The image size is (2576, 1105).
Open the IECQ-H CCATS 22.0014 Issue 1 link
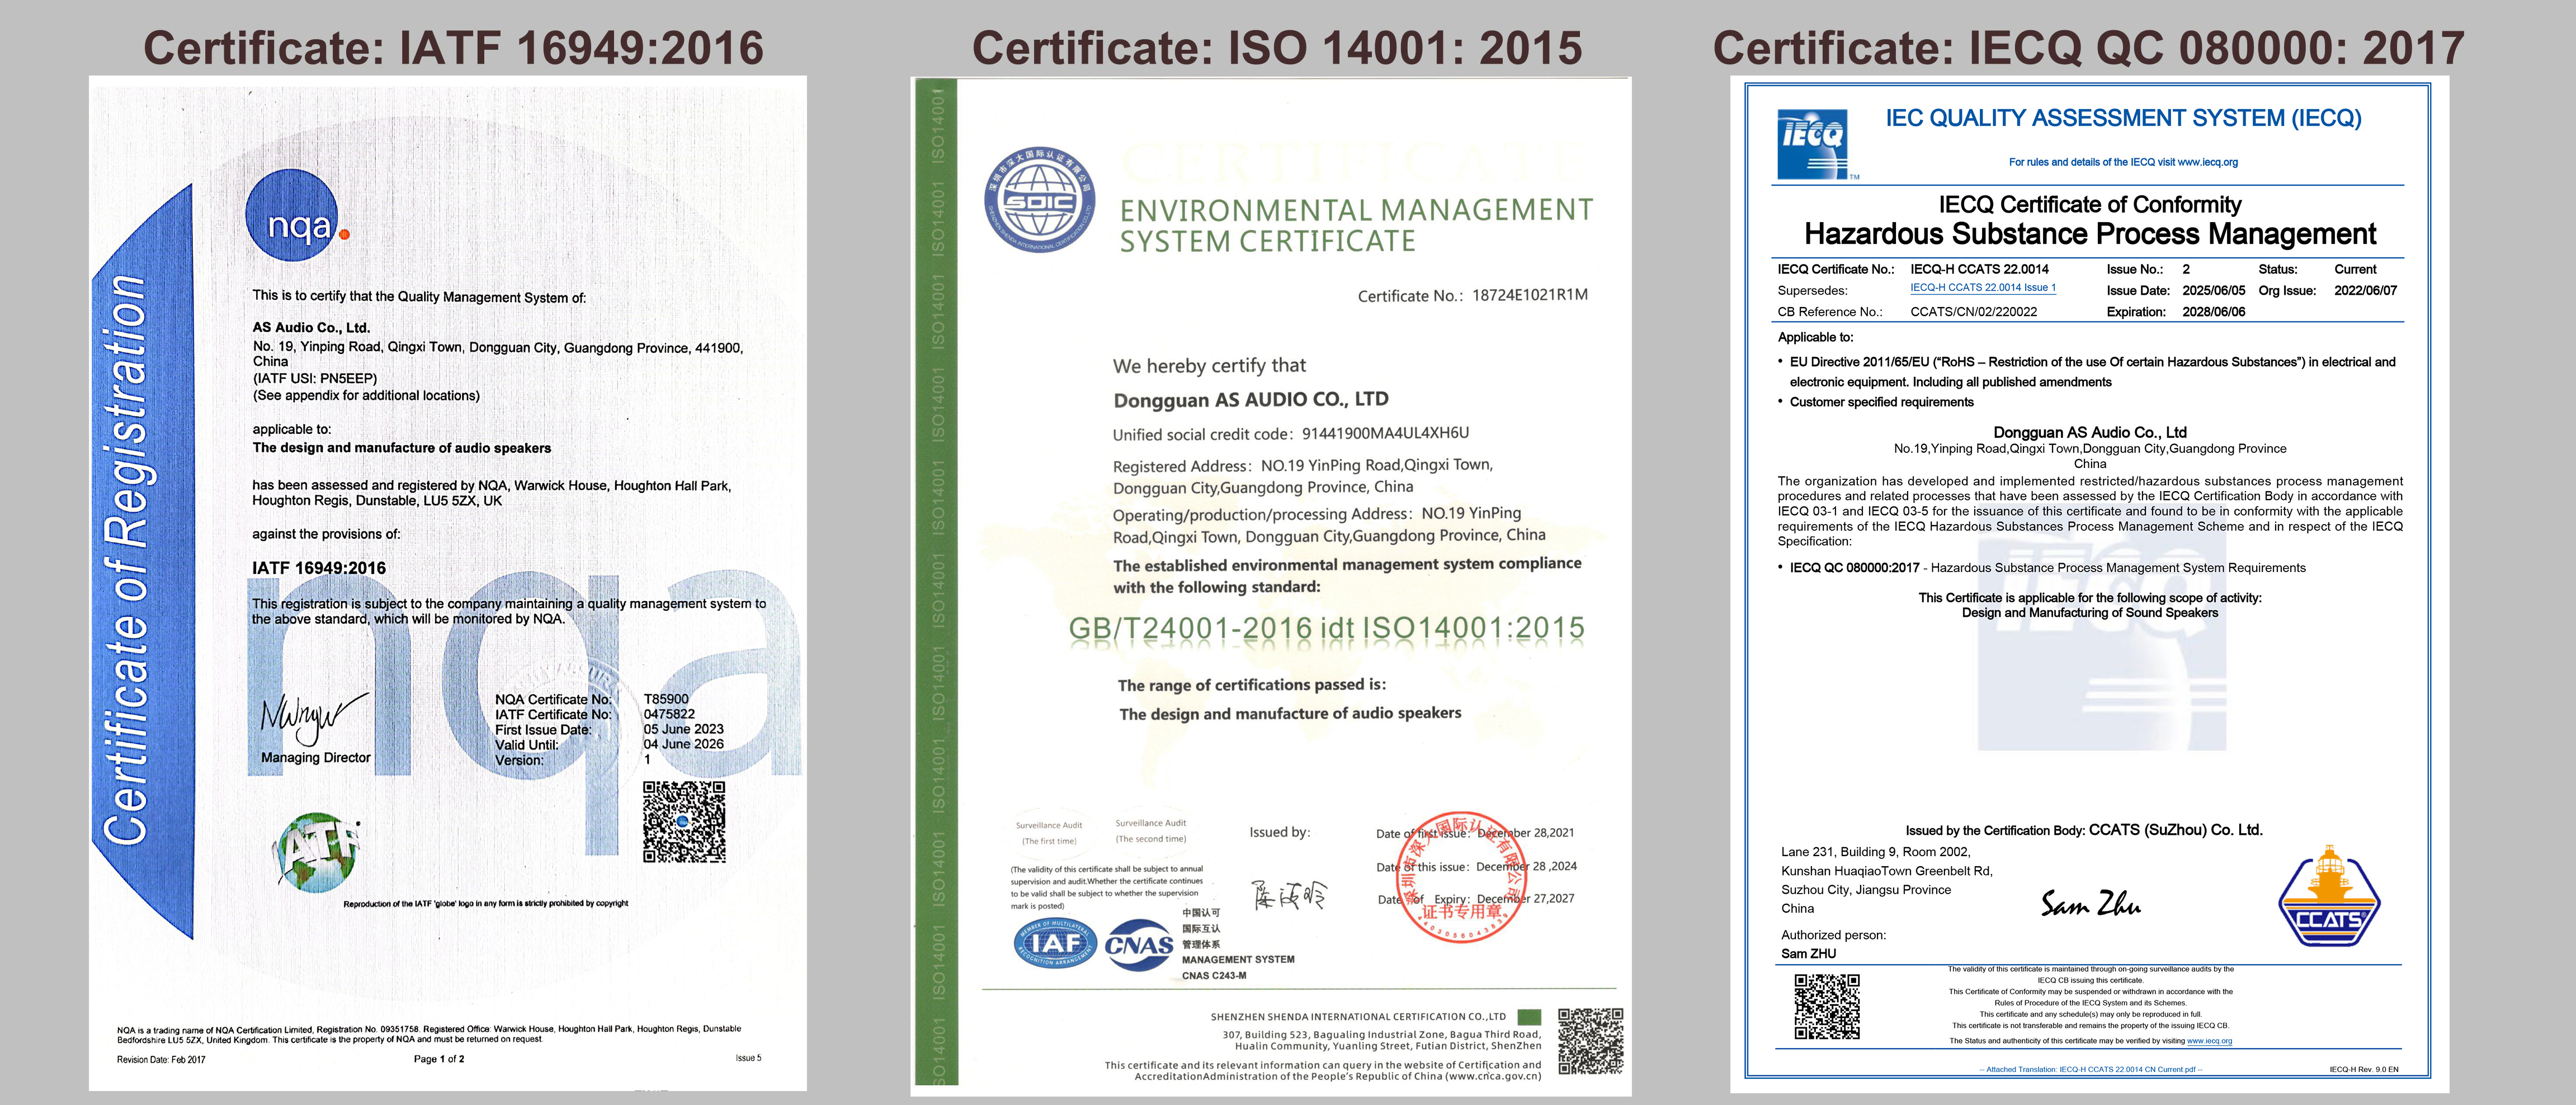coord(1982,288)
